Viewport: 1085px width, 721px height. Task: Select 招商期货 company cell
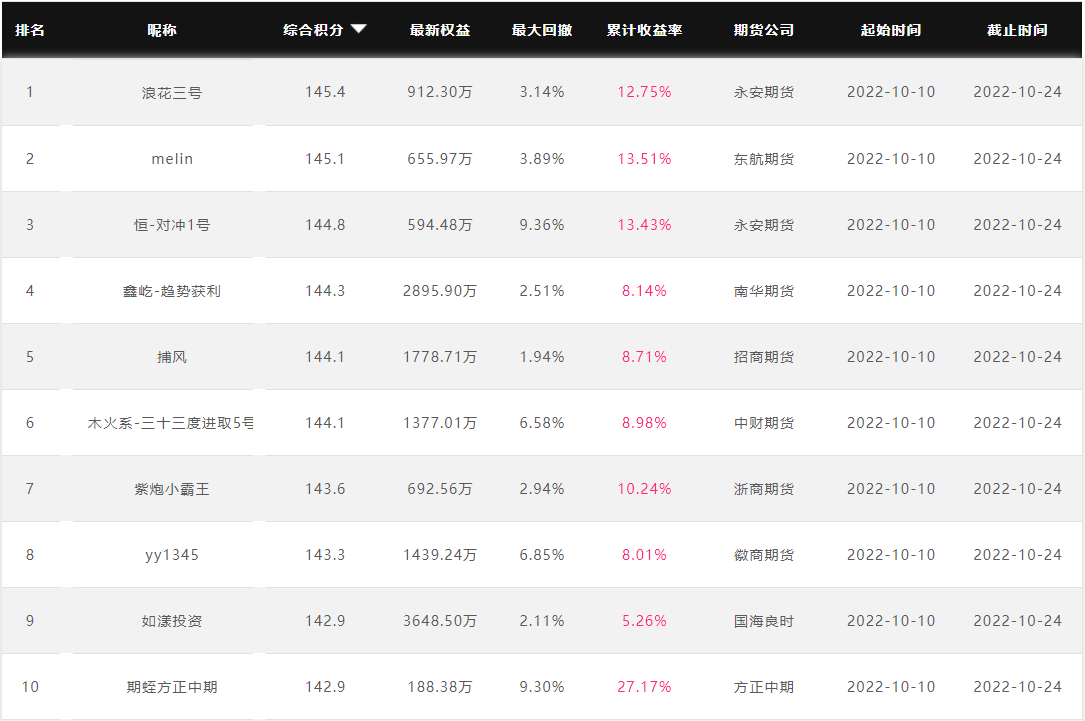click(764, 357)
